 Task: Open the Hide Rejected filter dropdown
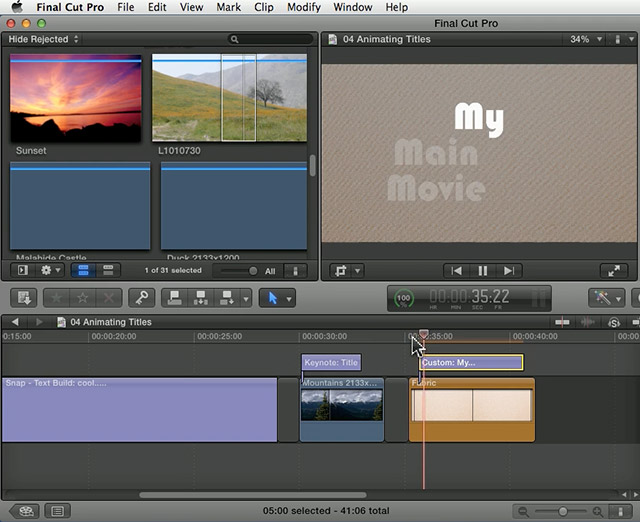43,39
